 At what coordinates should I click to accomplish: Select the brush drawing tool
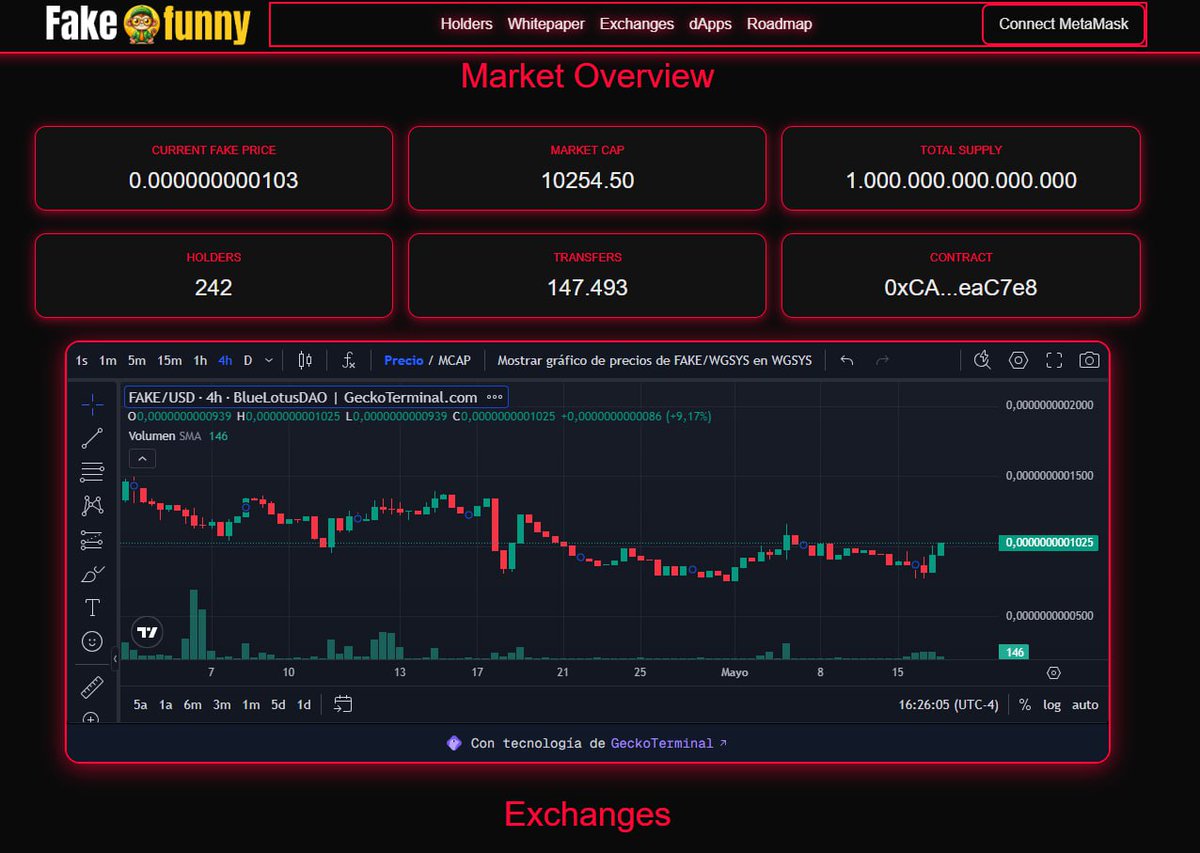pyautogui.click(x=92, y=574)
